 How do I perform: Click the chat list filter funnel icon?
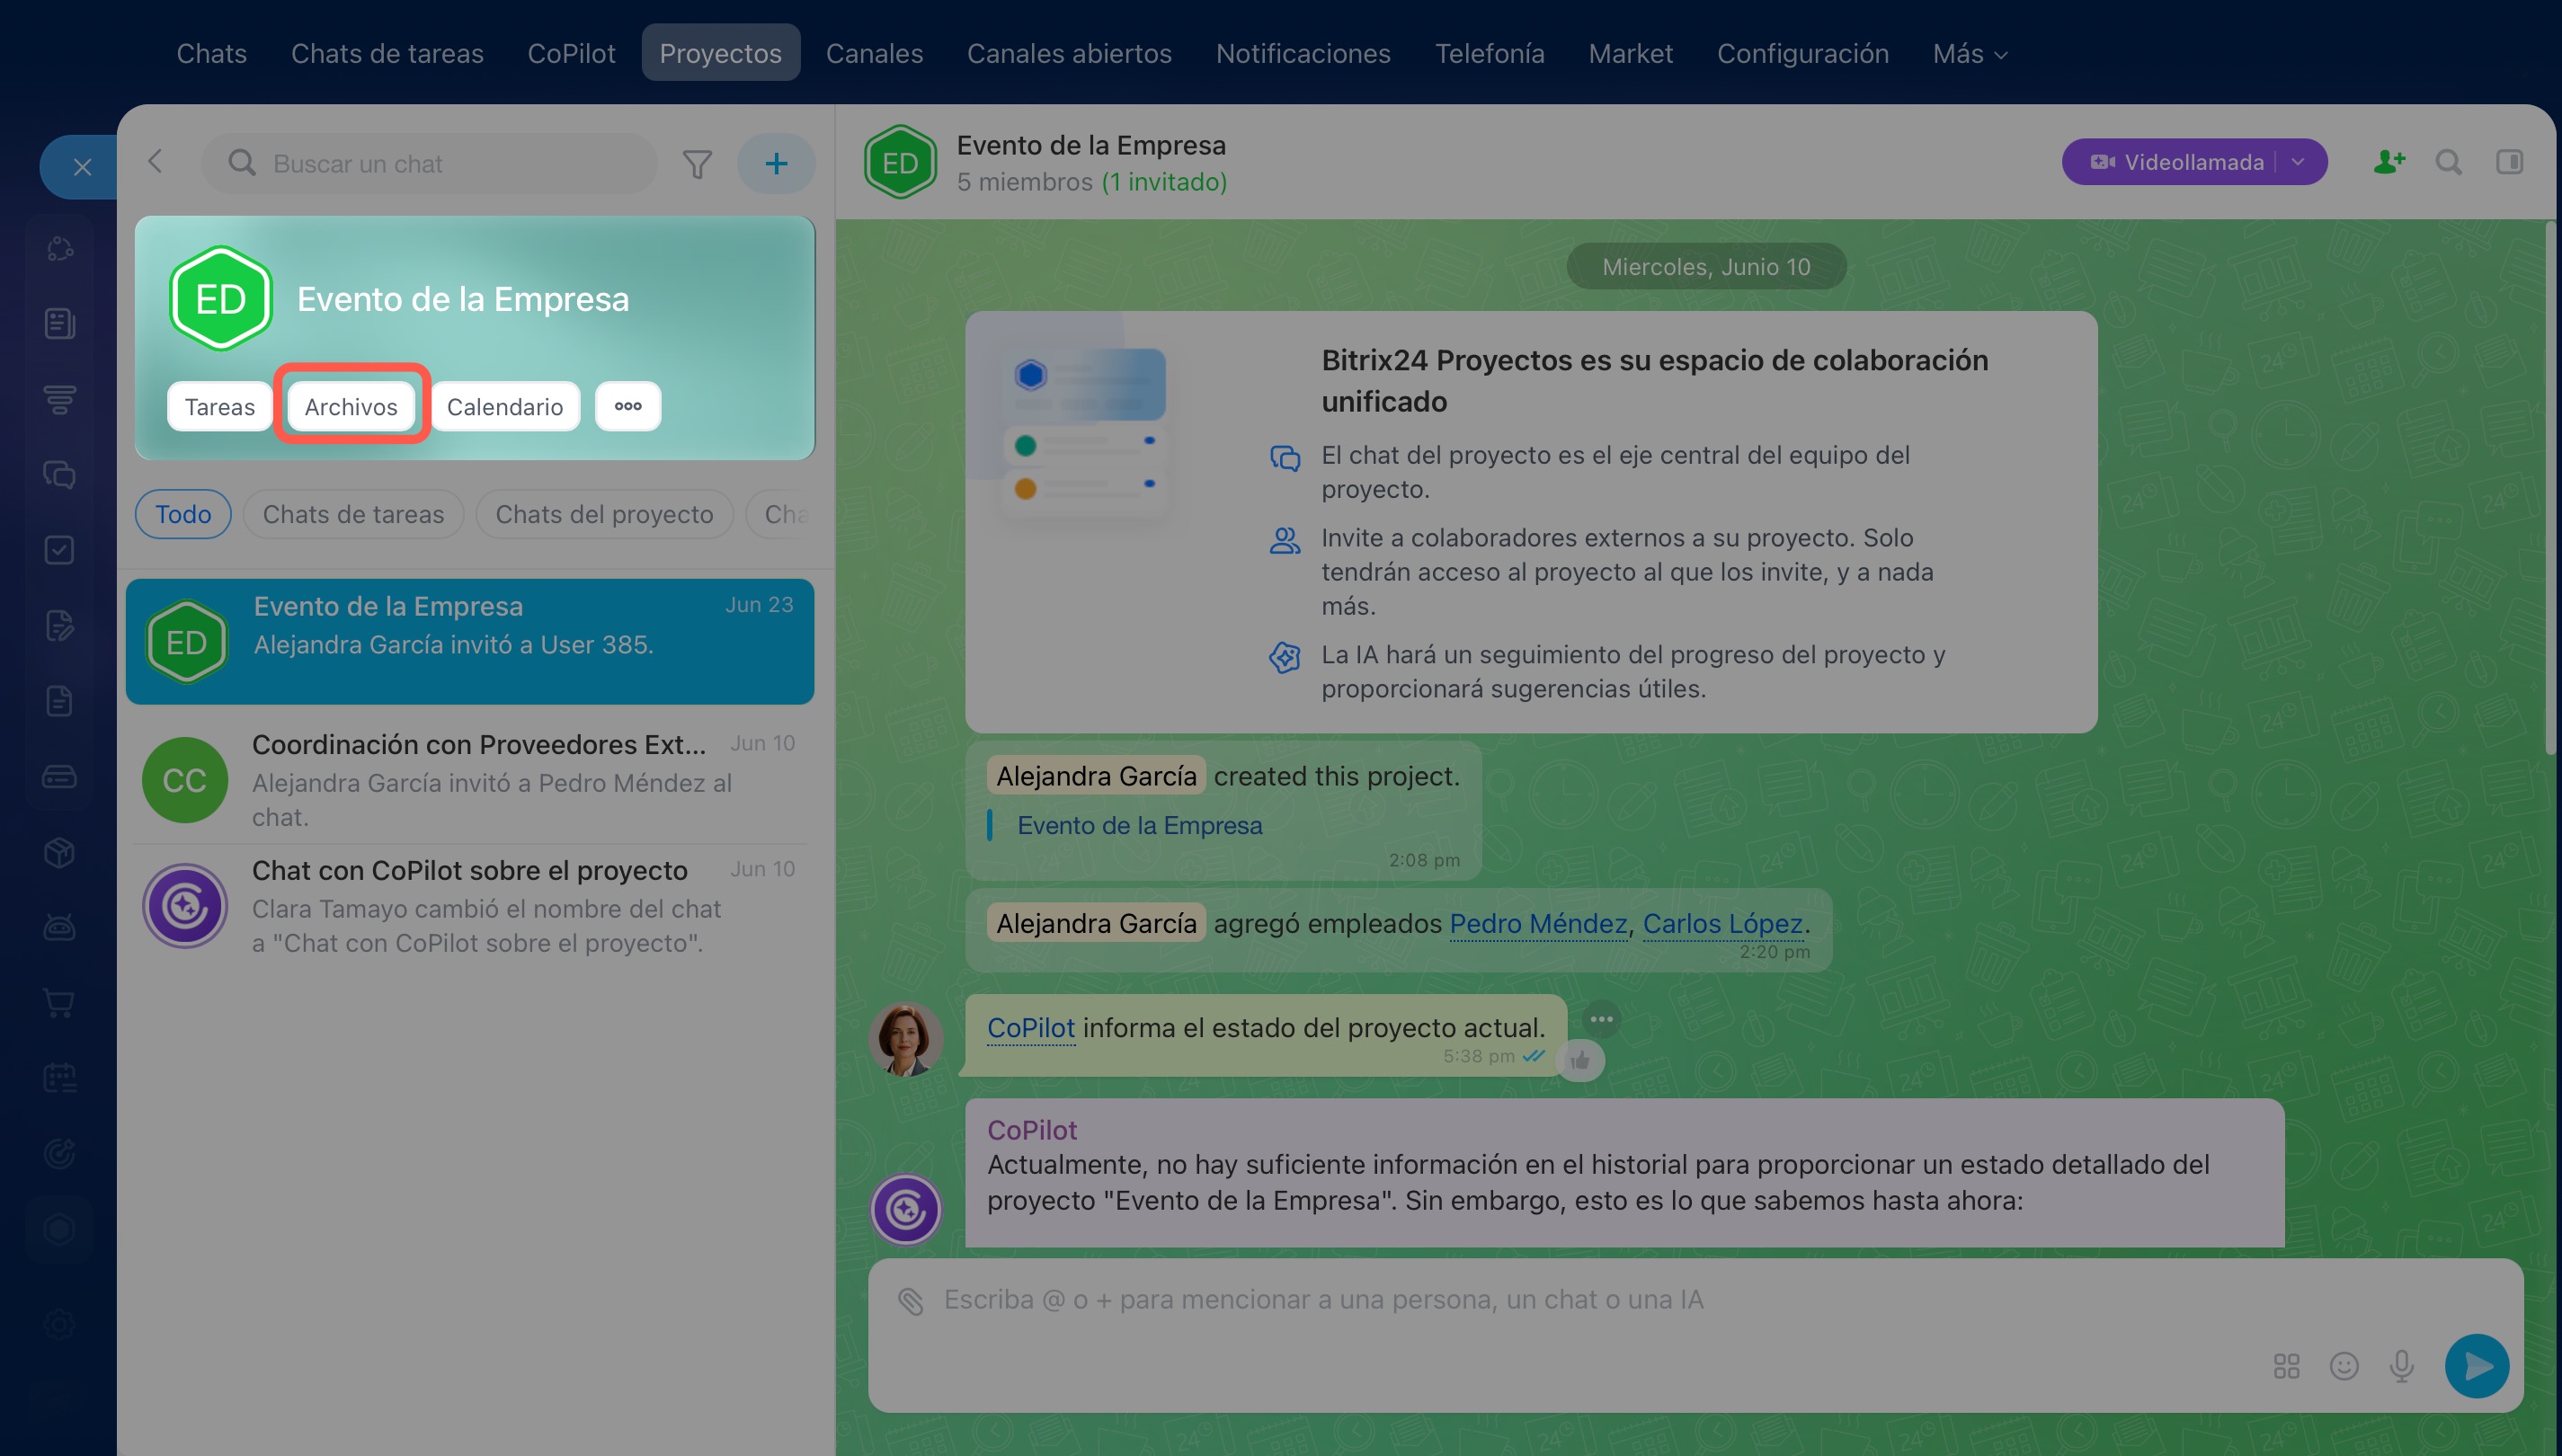click(x=697, y=163)
